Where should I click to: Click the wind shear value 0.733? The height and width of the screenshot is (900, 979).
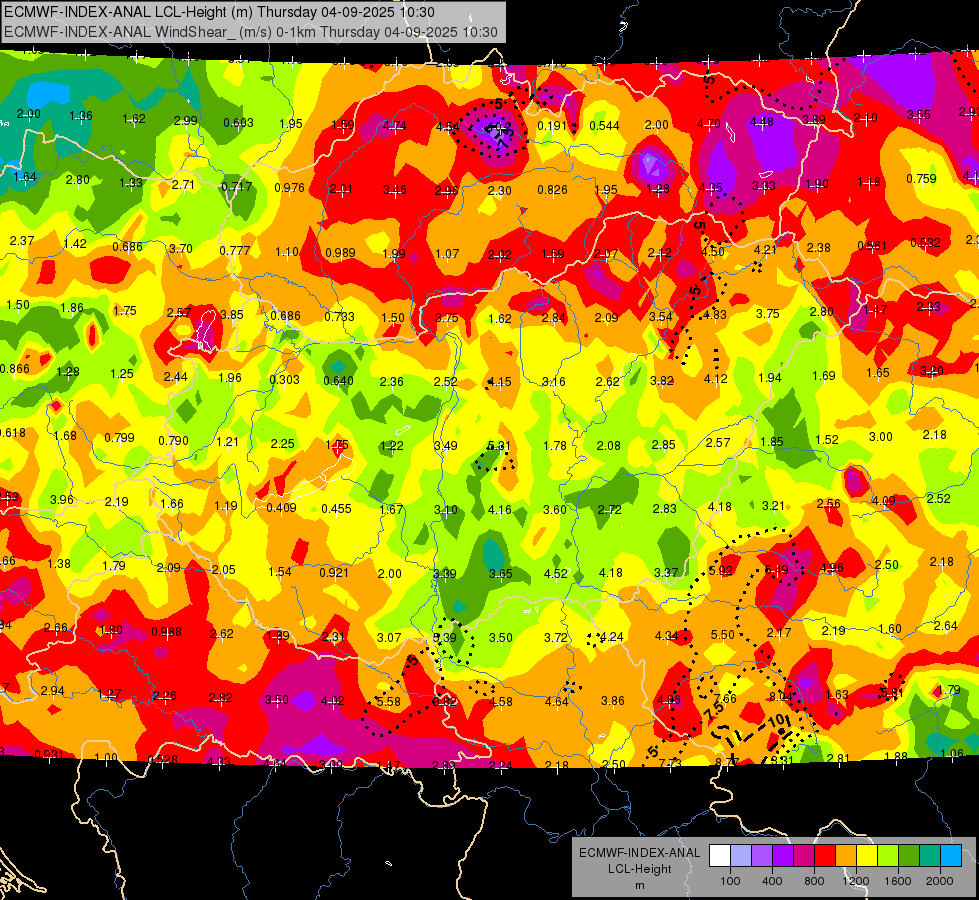(x=340, y=317)
